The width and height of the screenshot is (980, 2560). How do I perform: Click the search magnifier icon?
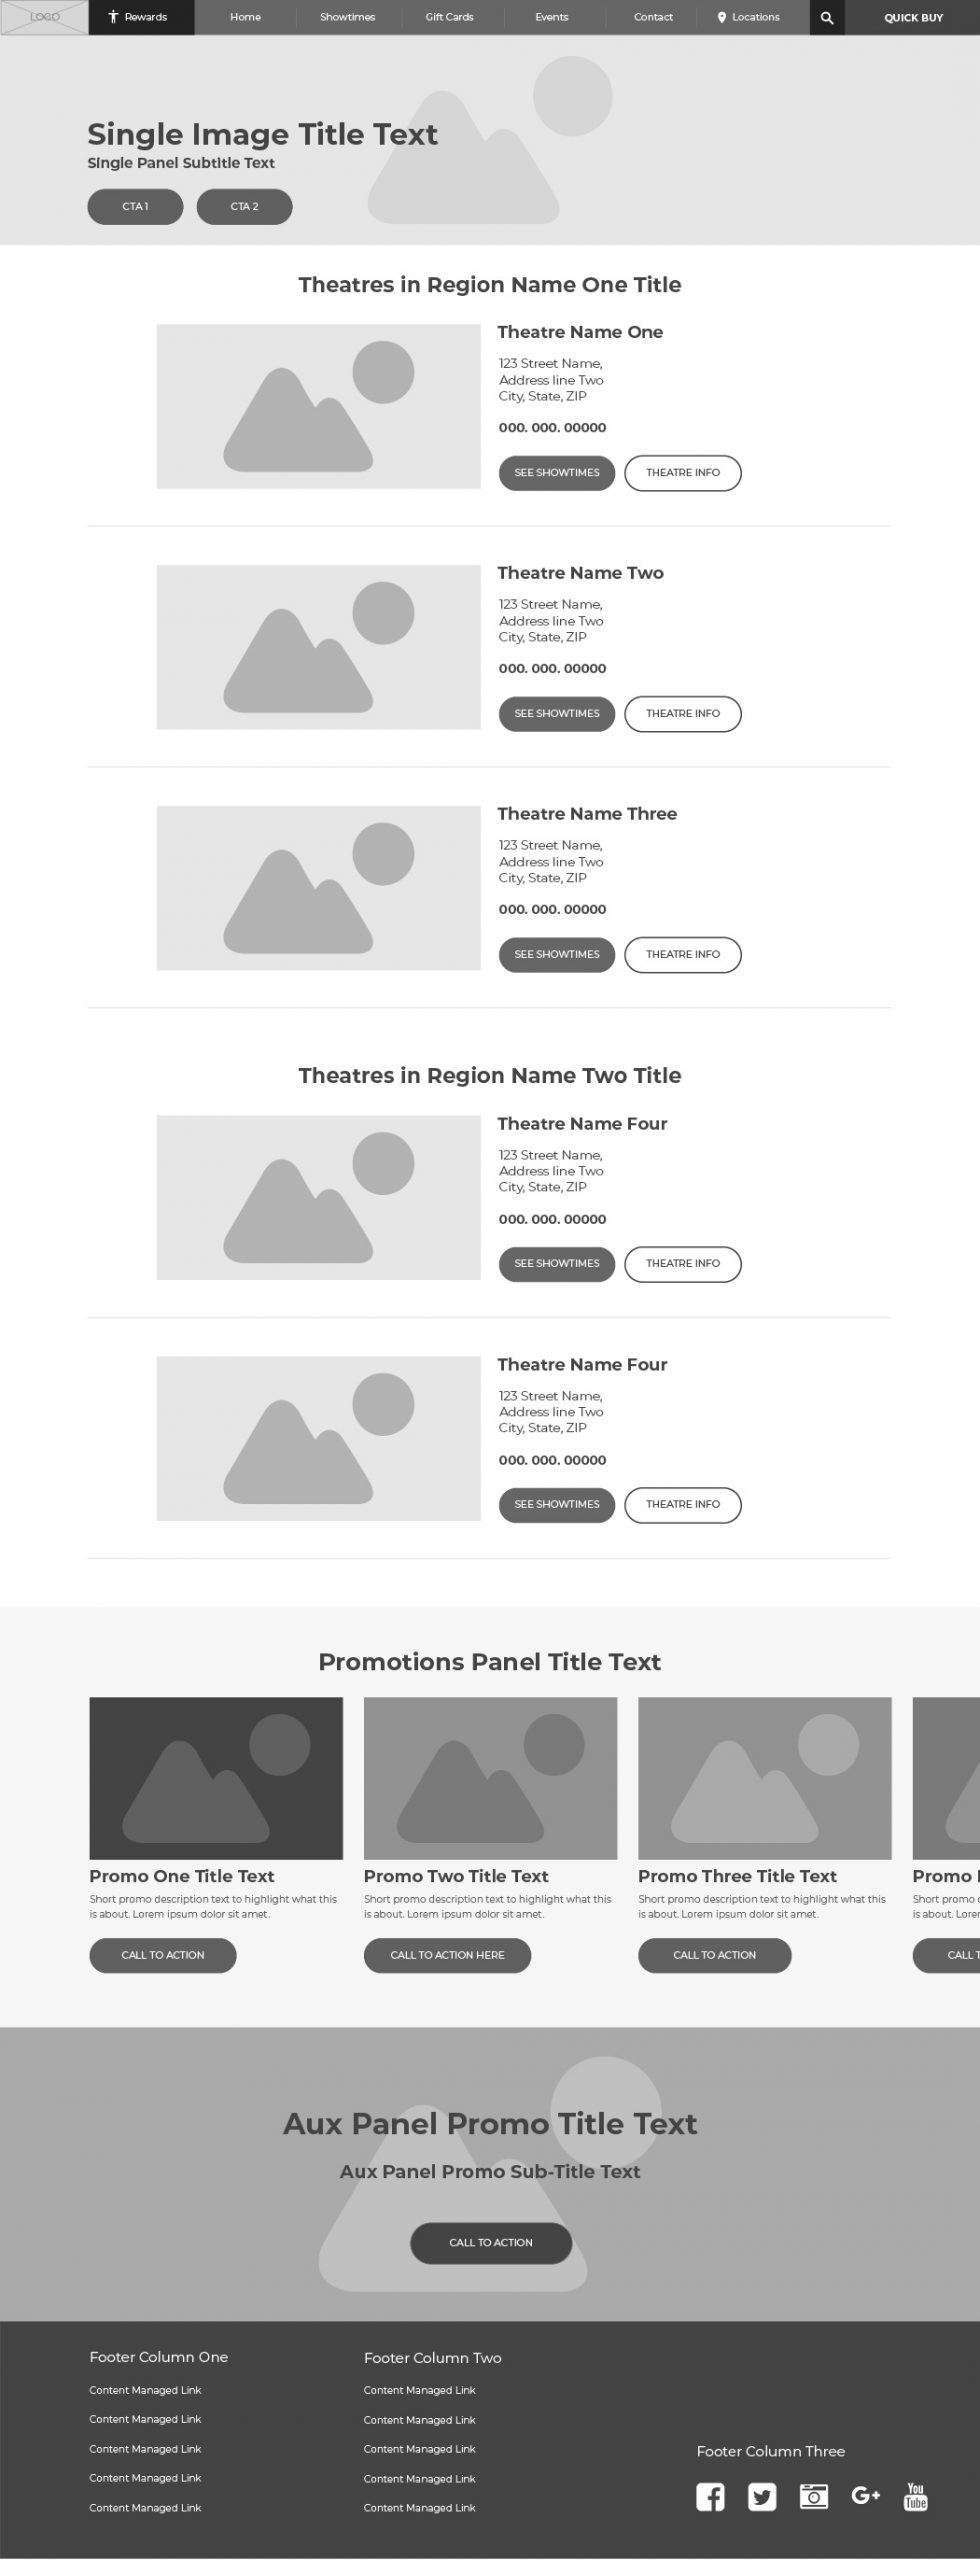[827, 18]
